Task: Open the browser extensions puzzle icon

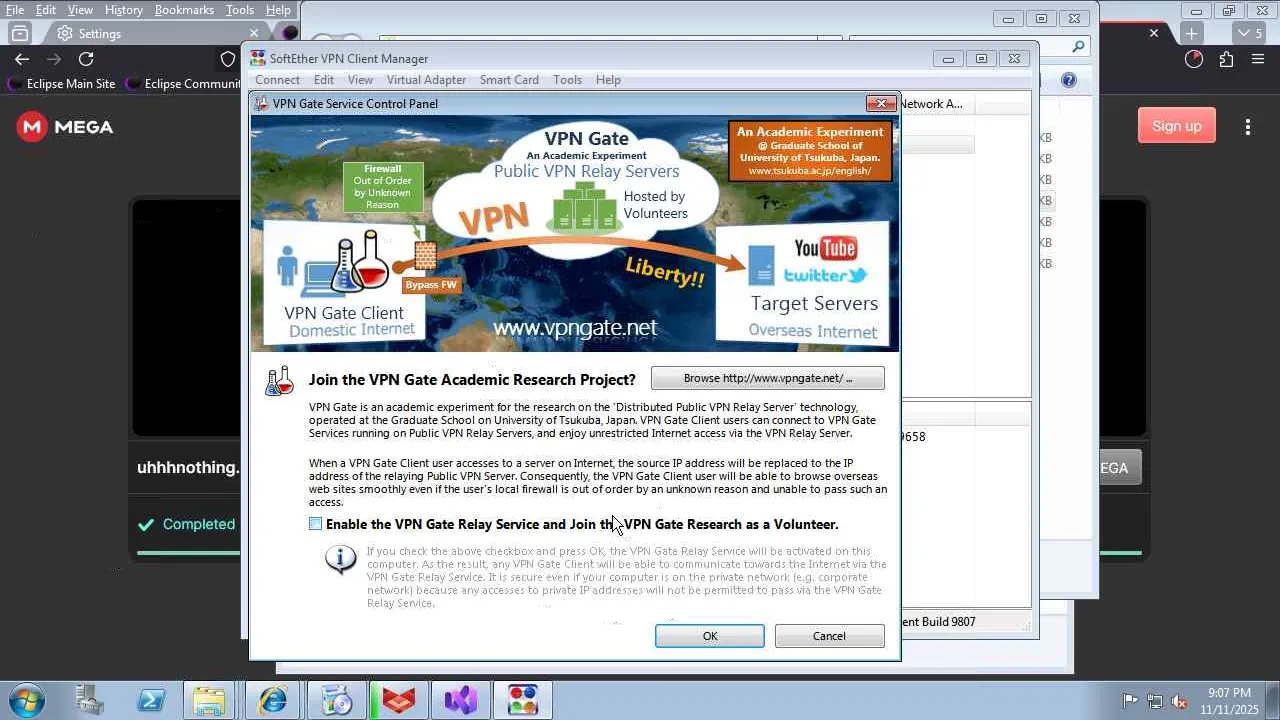Action: point(1226,59)
